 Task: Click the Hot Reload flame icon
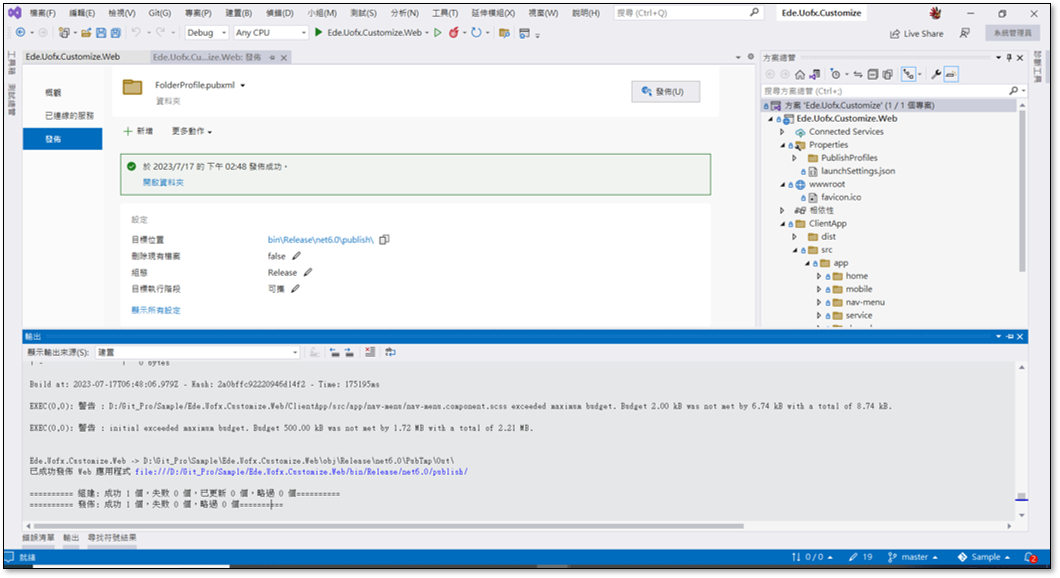pos(454,32)
